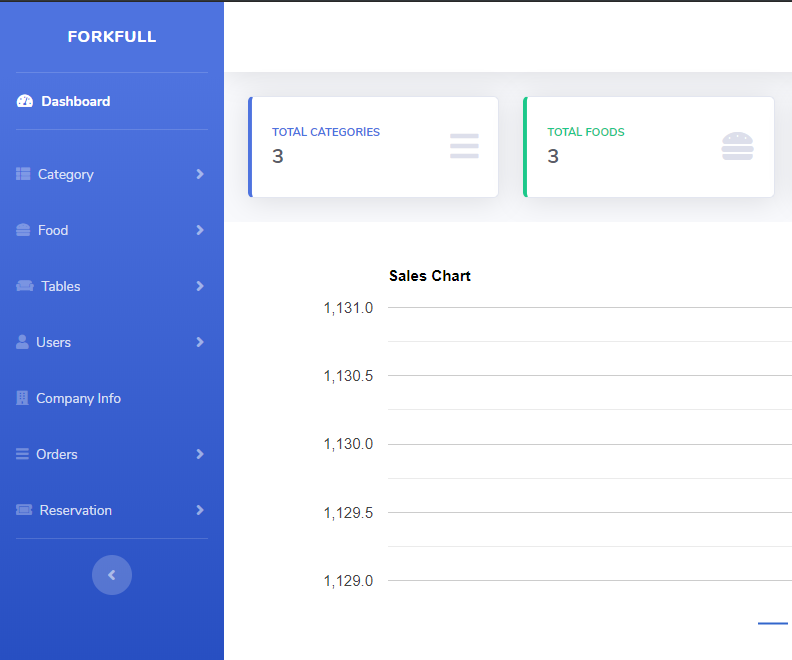792x660 pixels.
Task: Open the Food menu label
Action: point(53,230)
